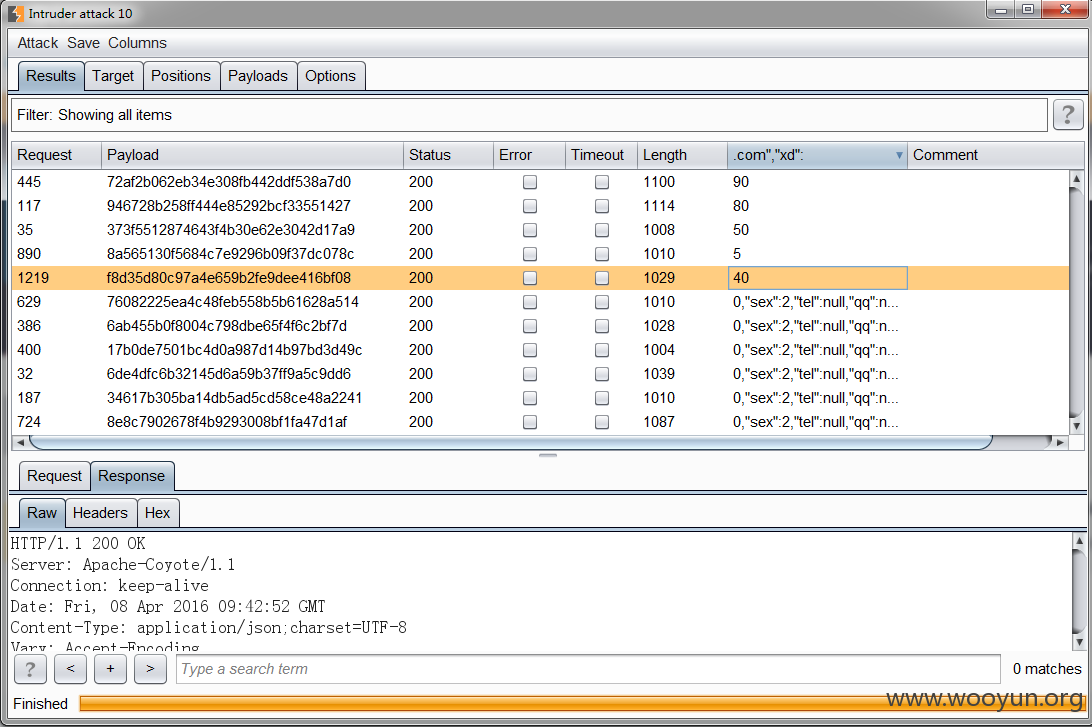
Task: Click the results horizontal scrollbar thumb
Action: (510, 442)
